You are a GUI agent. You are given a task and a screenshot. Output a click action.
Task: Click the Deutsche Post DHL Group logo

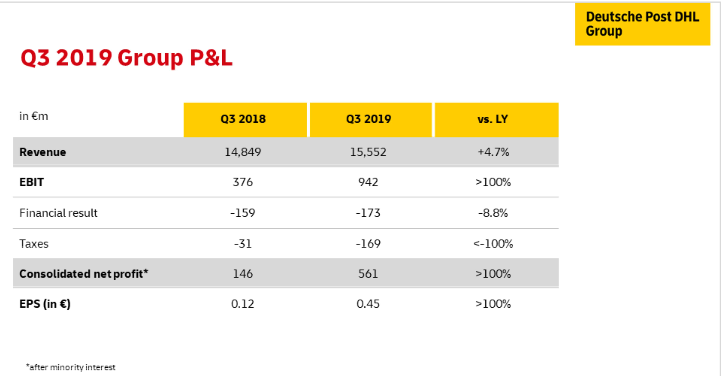(x=642, y=24)
